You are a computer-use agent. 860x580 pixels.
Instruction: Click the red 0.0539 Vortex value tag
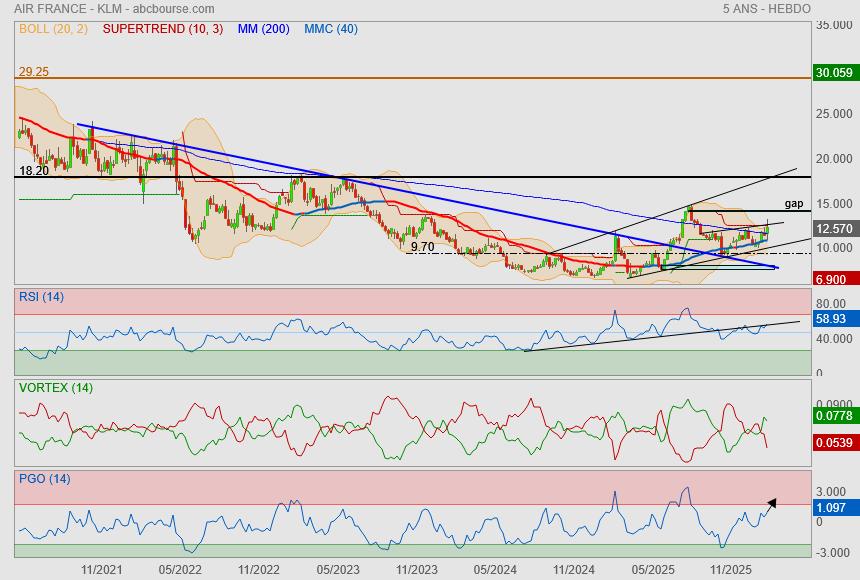(x=836, y=443)
